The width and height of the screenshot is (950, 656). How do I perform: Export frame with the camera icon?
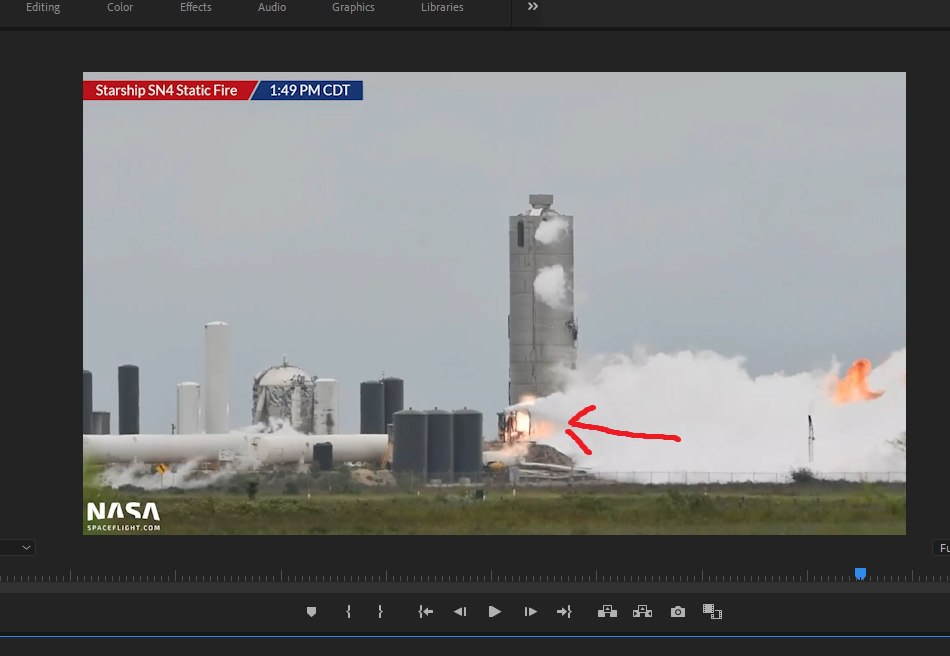(678, 612)
